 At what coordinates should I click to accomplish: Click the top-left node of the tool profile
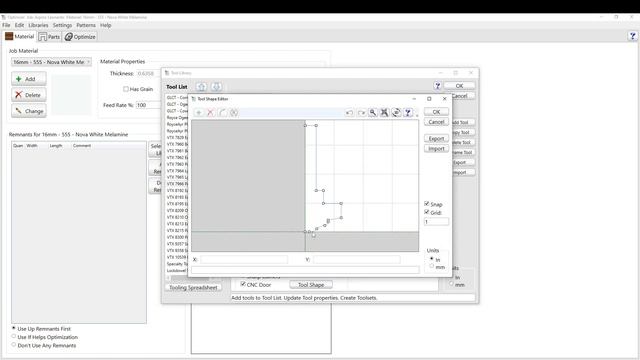click(305, 125)
